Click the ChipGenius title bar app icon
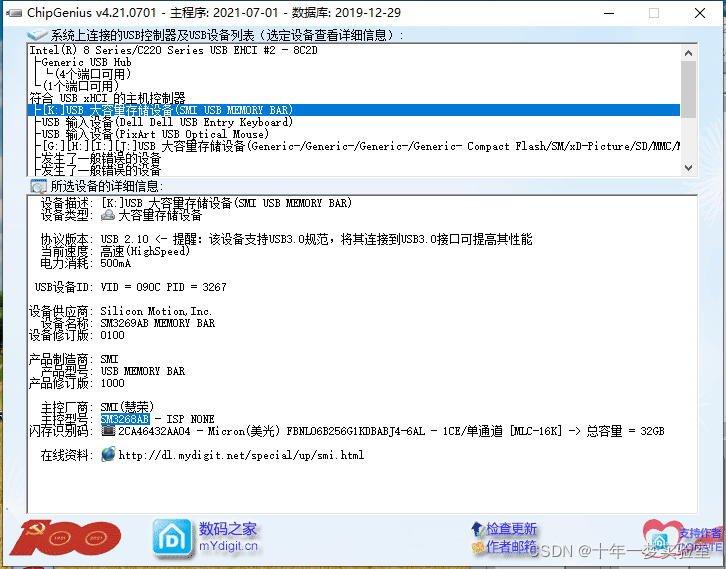Image resolution: width=726 pixels, height=569 pixels. click(x=14, y=13)
